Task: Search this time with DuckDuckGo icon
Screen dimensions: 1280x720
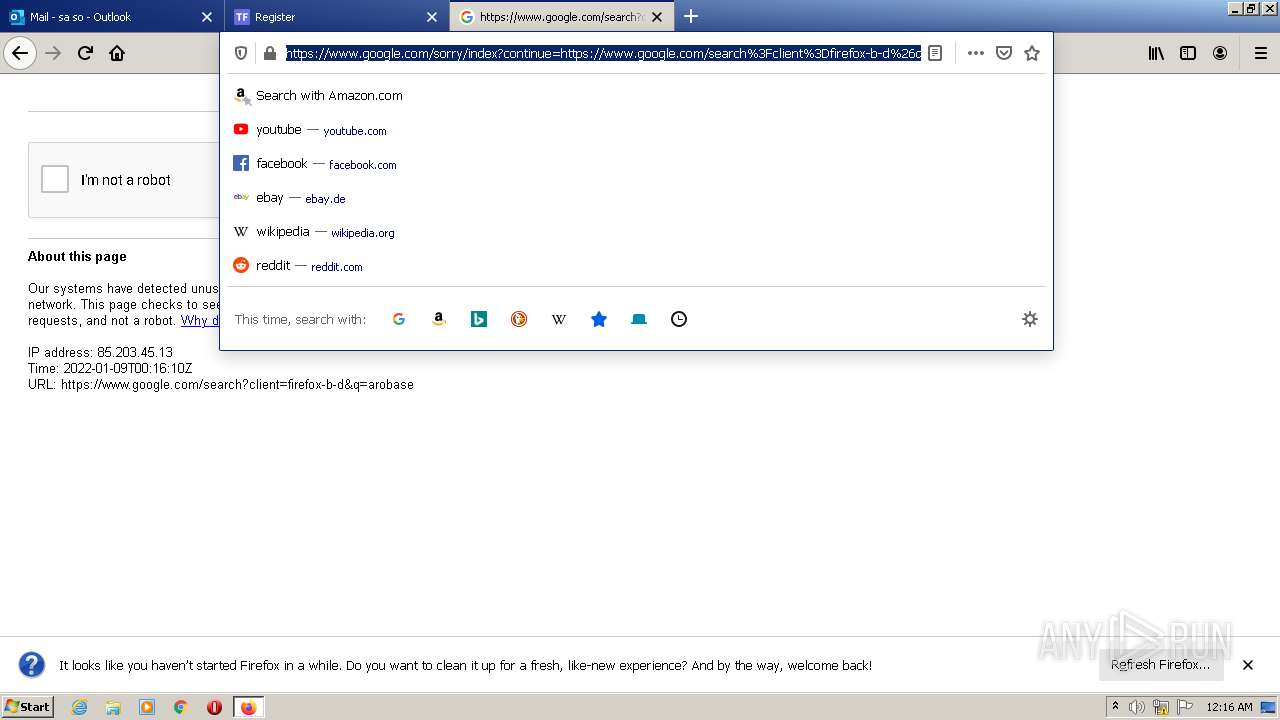Action: pos(519,319)
